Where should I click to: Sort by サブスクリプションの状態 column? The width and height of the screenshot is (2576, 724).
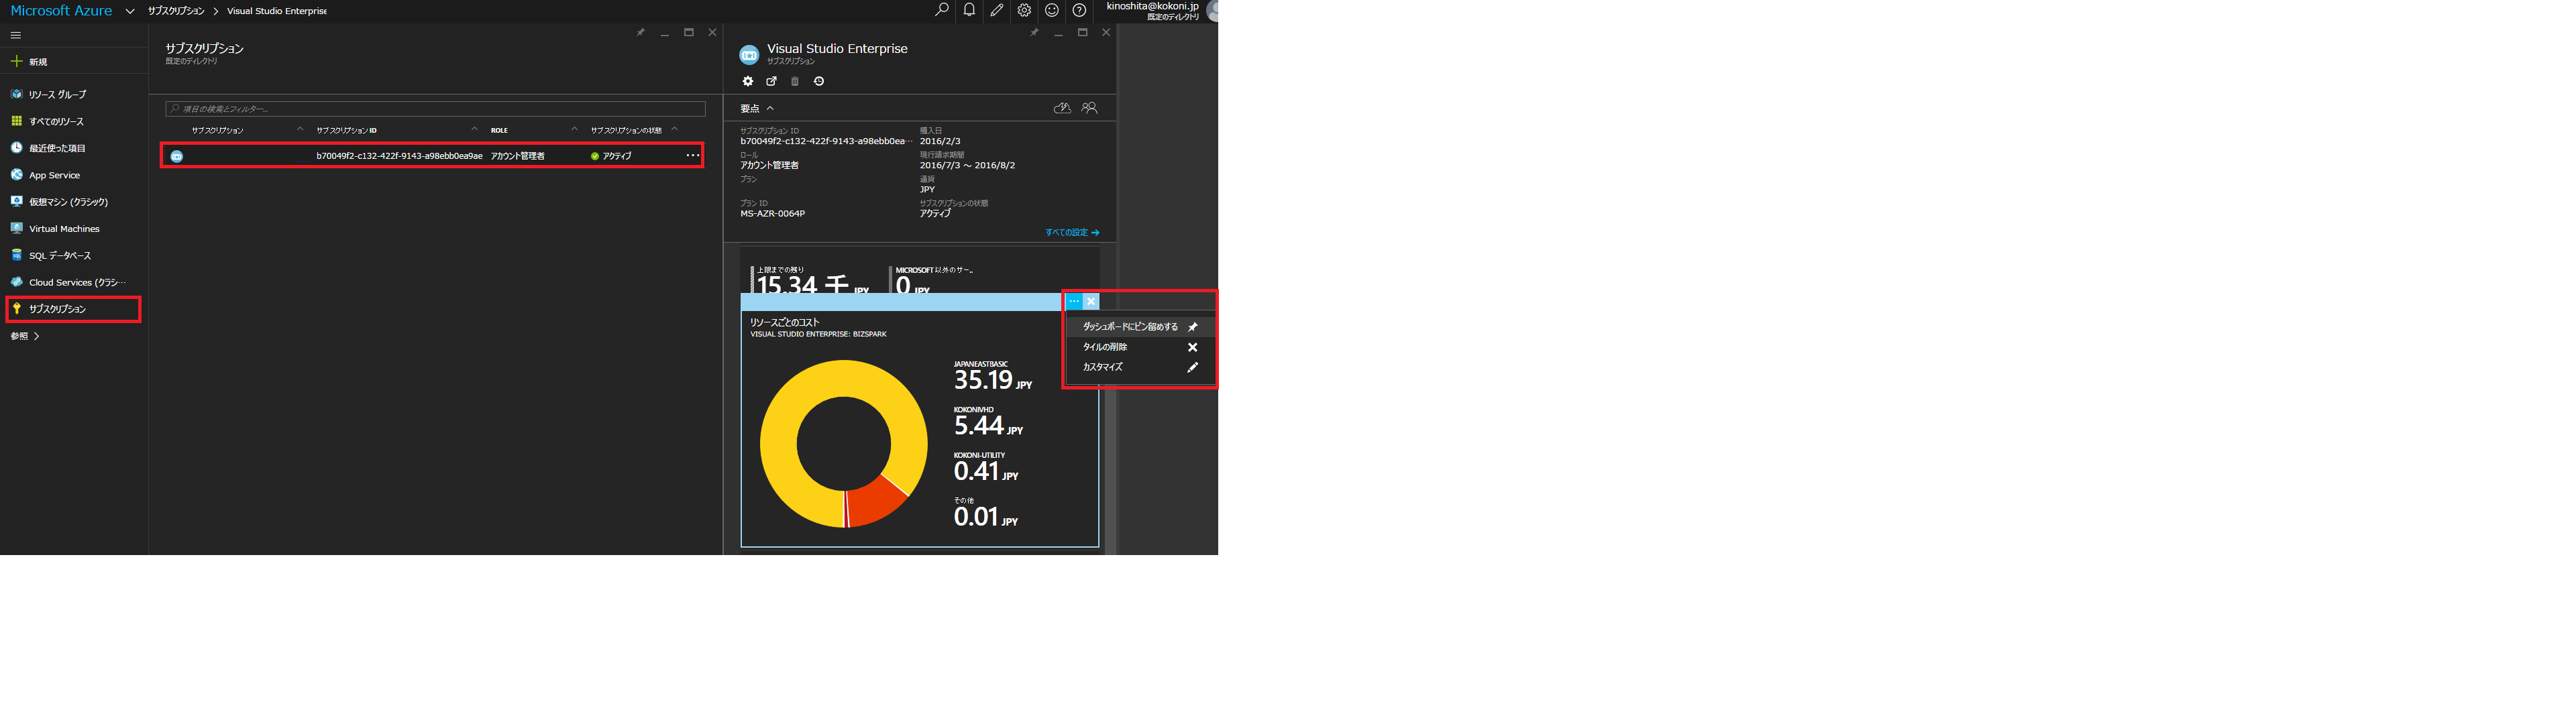coord(626,130)
